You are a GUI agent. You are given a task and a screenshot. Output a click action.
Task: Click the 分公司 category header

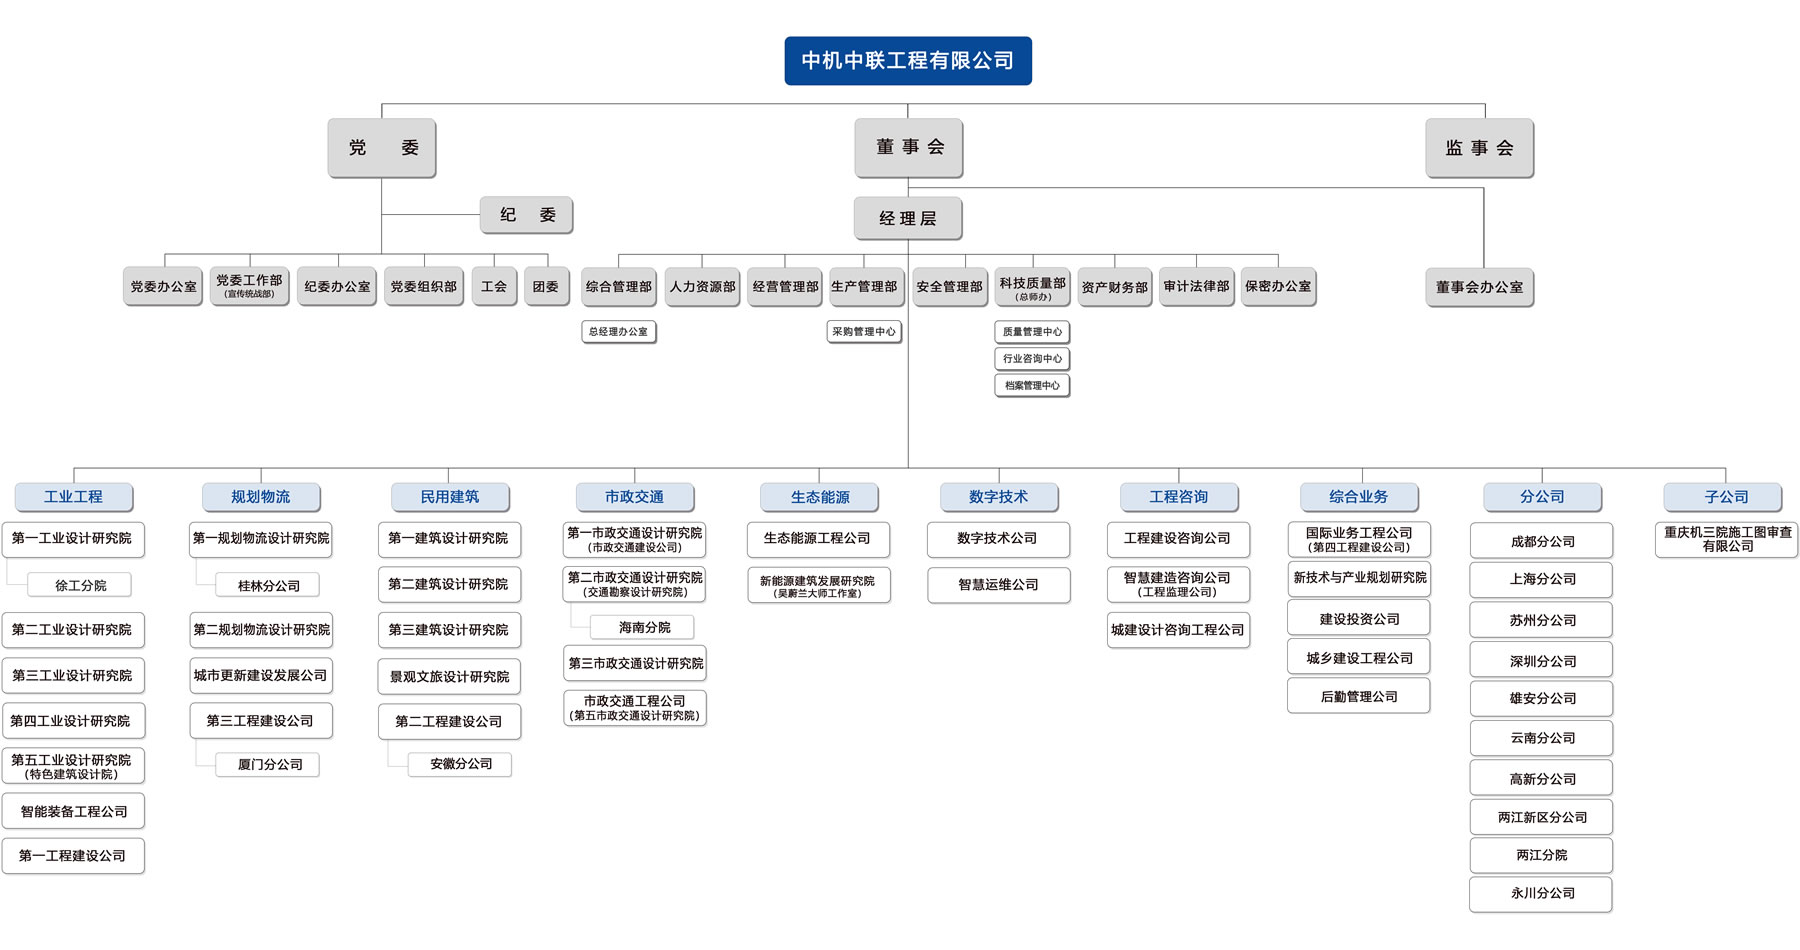[x=1541, y=497]
